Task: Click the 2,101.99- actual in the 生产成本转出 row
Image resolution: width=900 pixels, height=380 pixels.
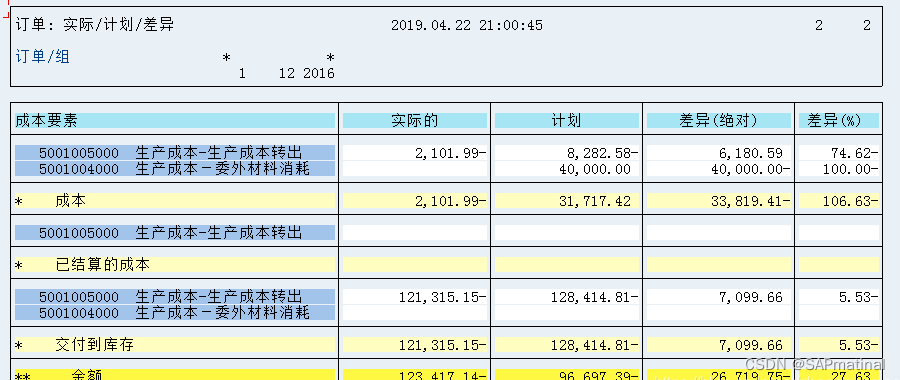Action: tap(451, 153)
